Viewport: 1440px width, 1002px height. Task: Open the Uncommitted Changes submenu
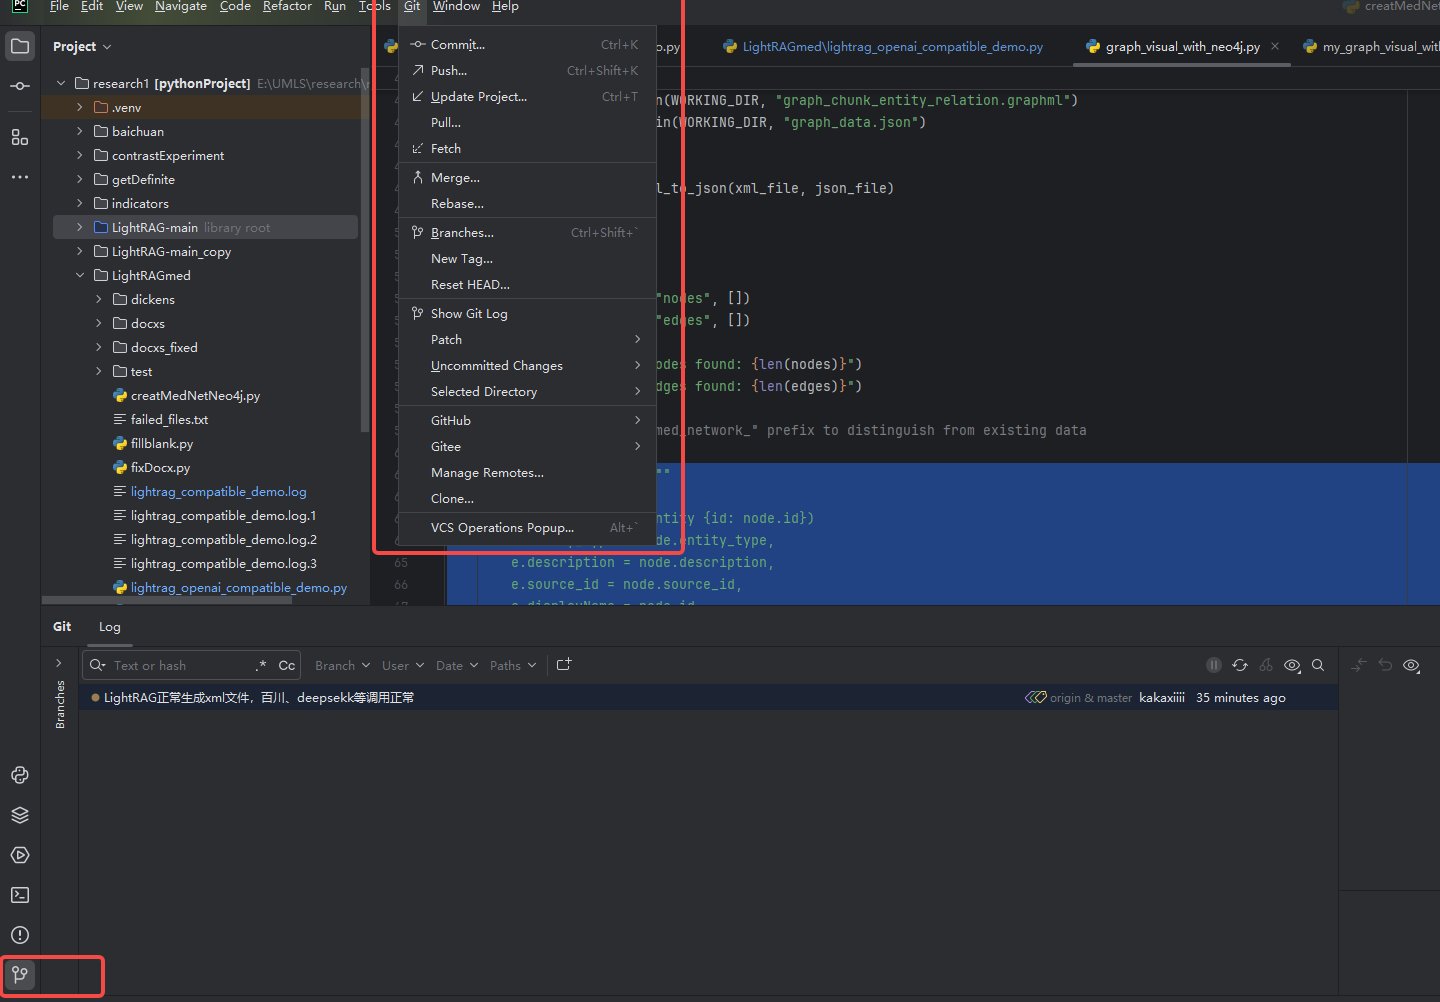[x=527, y=366]
